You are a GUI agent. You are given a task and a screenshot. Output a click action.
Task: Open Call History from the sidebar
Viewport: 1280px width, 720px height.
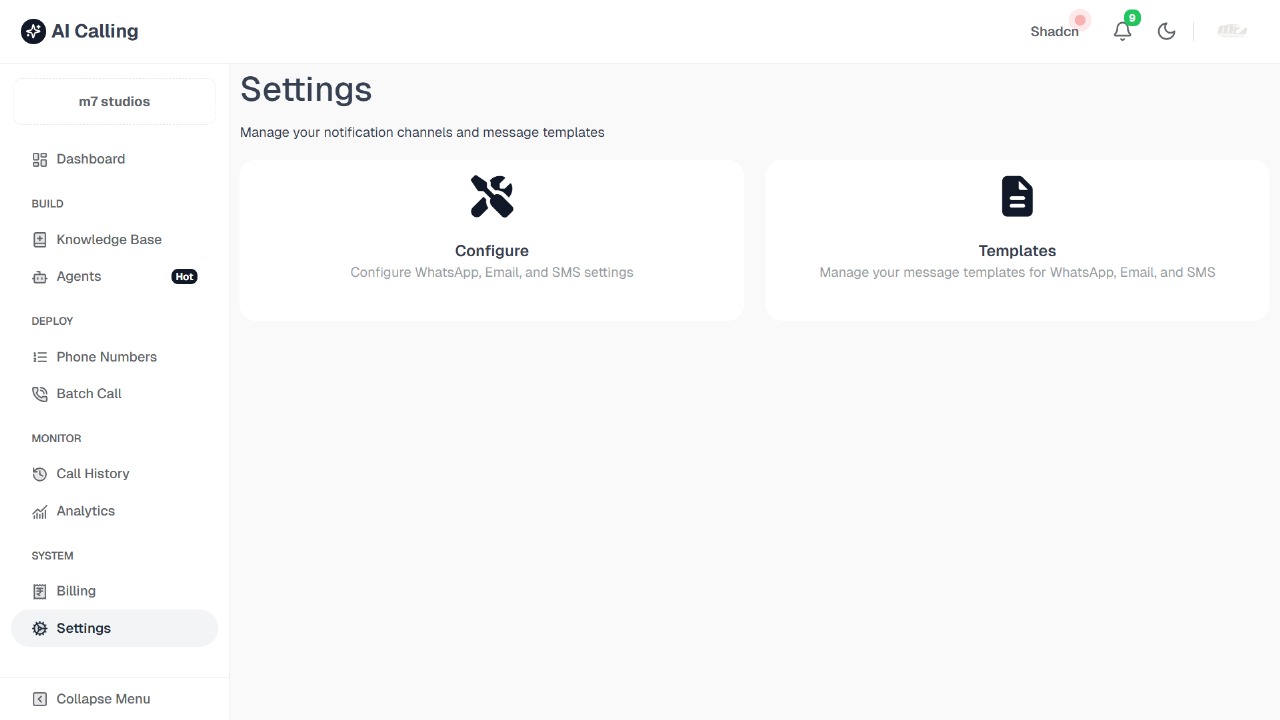coord(92,473)
